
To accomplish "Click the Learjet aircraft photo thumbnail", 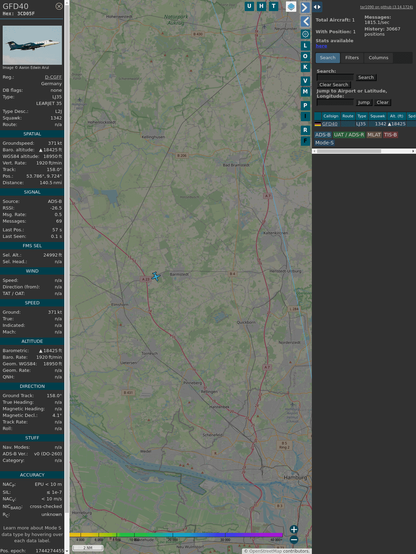I will tap(32, 45).
